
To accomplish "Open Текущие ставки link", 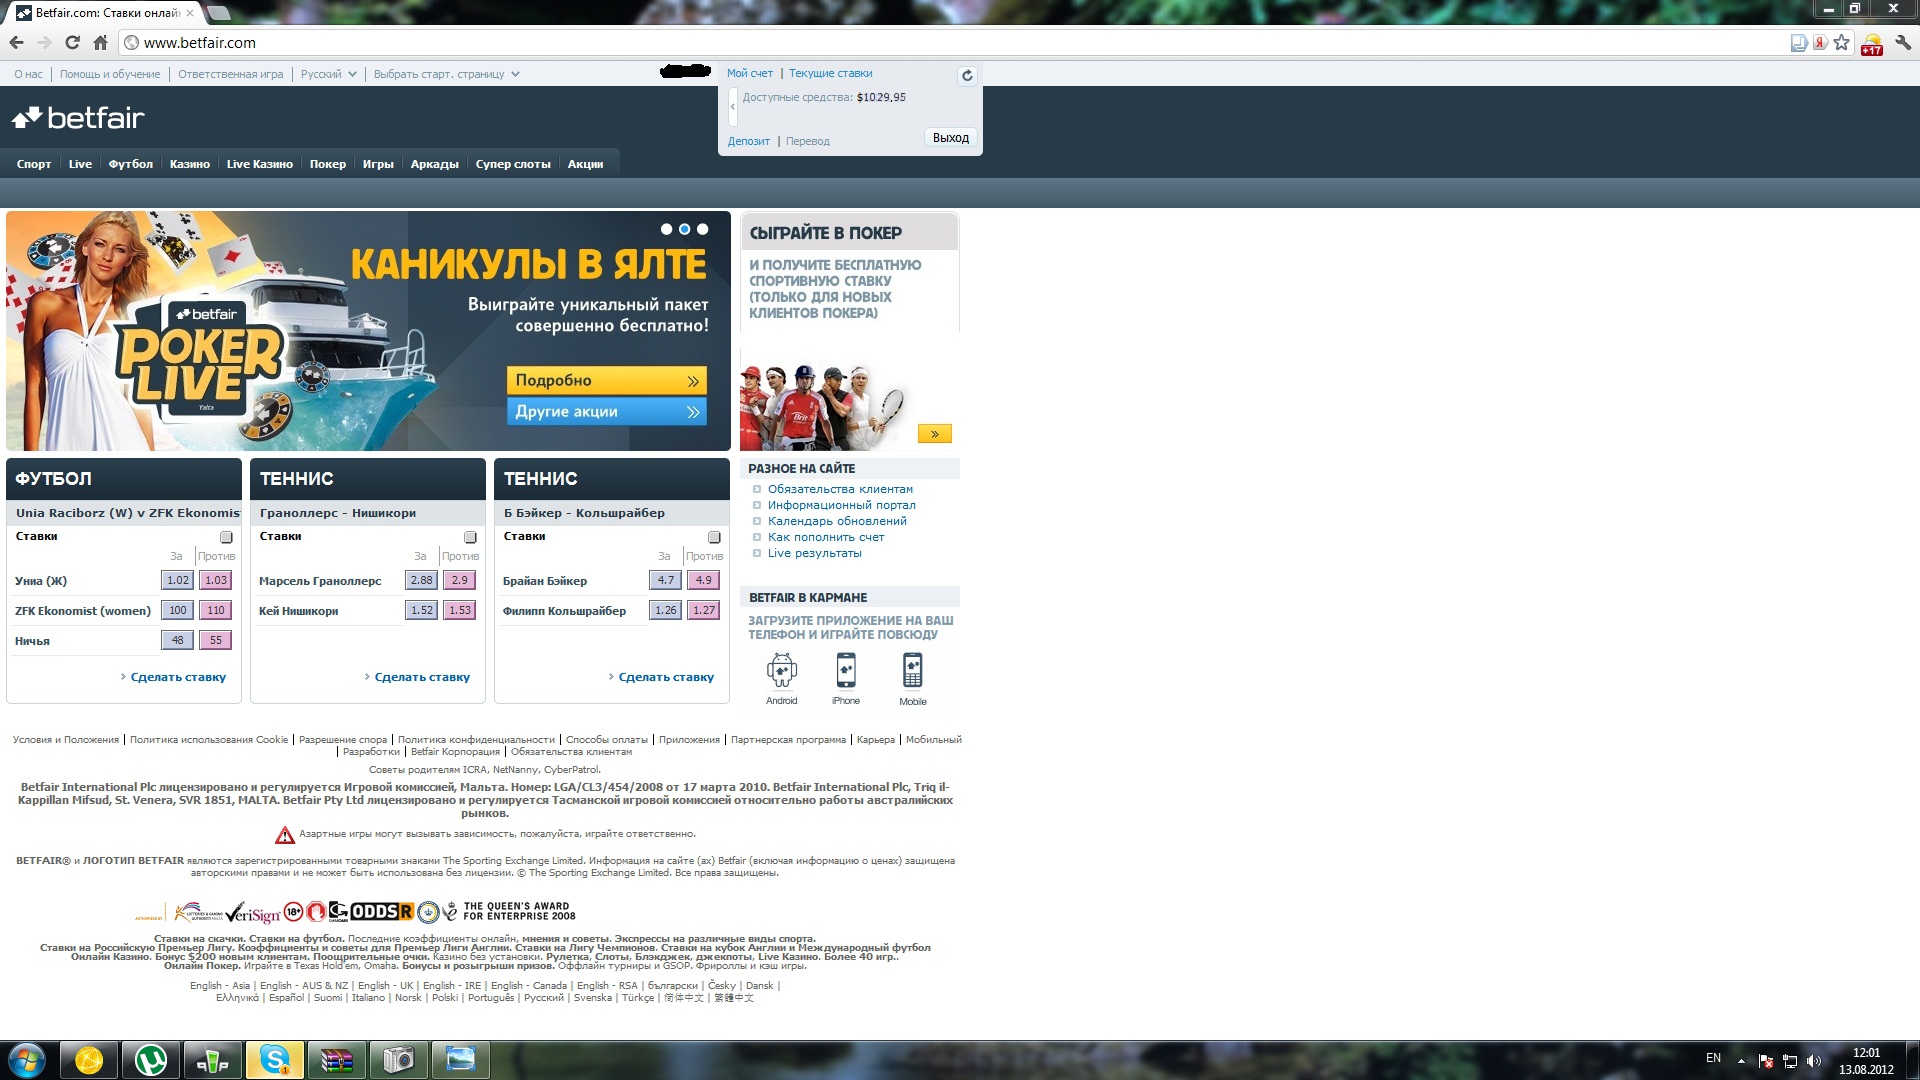I will 830,73.
